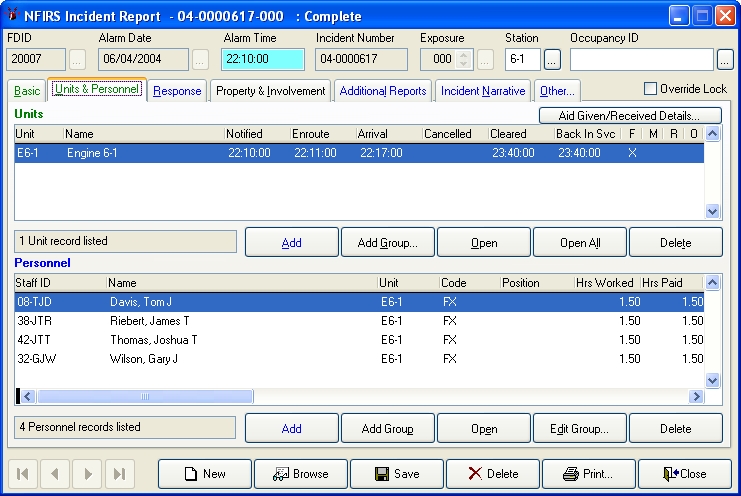Enable the Override Lock checkbox
741x496 pixels.
(650, 89)
